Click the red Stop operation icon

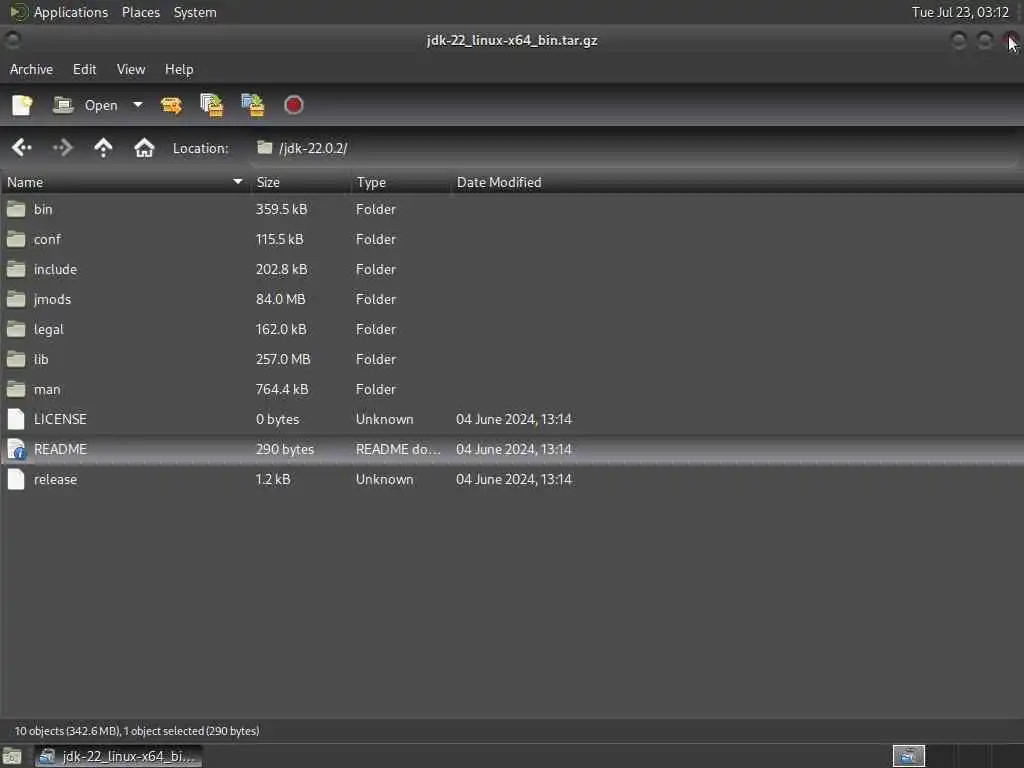coord(293,105)
